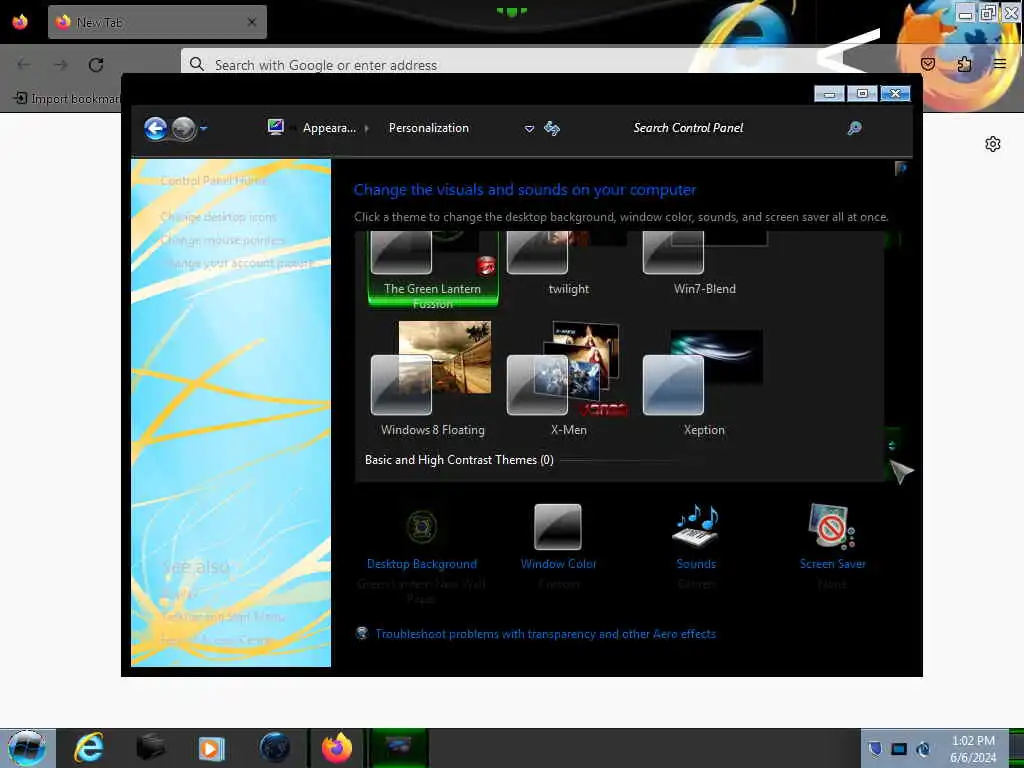
Task: Close the Firefox New Tab tab
Action: [252, 22]
